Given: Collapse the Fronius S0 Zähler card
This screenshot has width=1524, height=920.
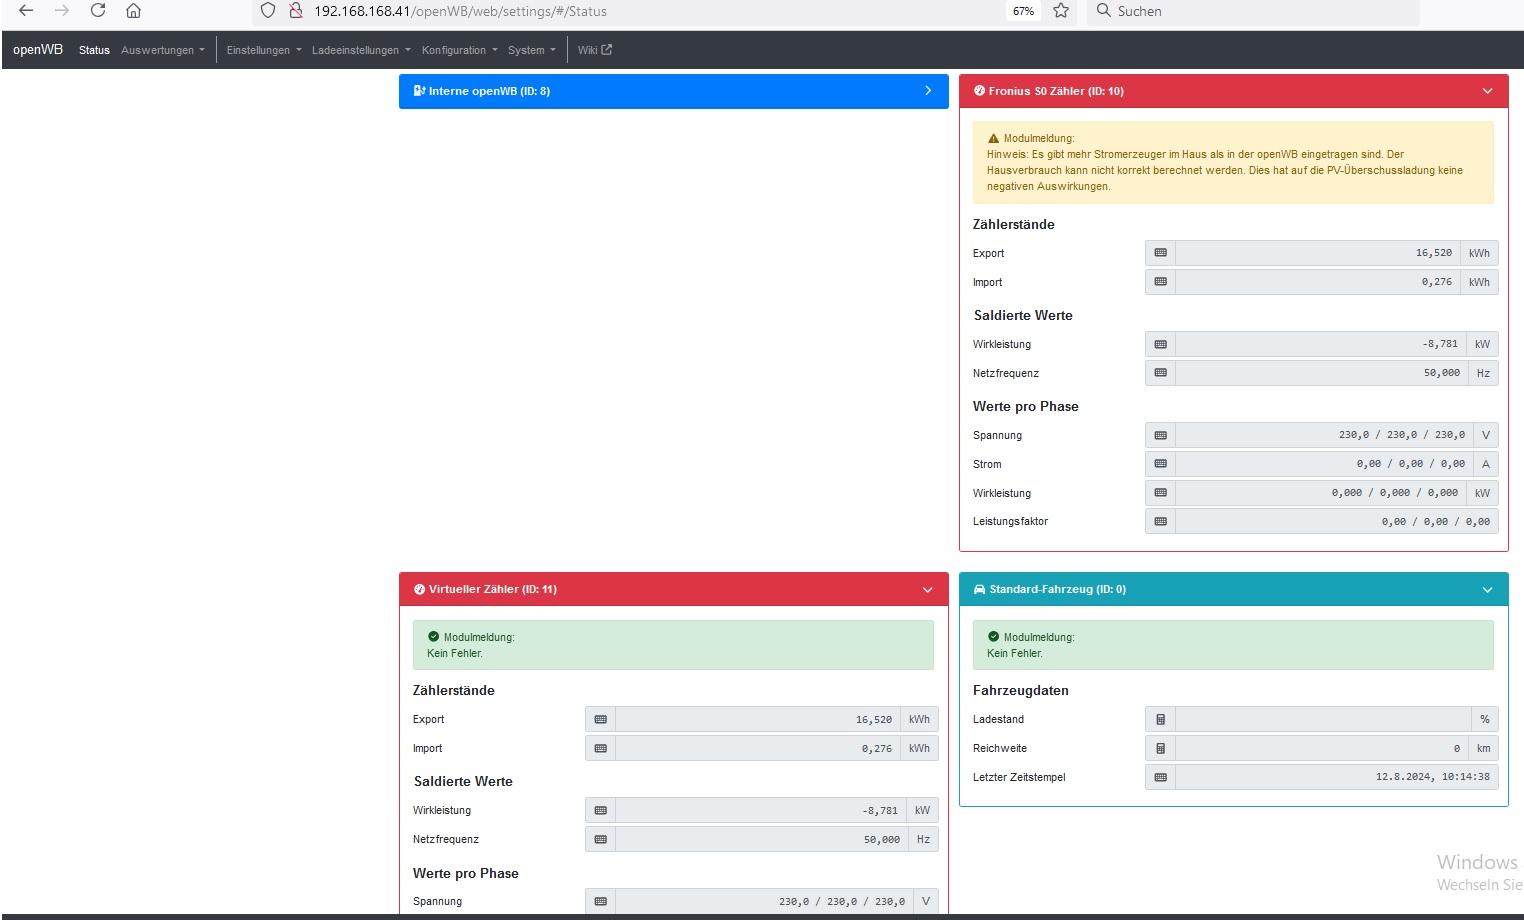Looking at the screenshot, I should coord(1487,91).
